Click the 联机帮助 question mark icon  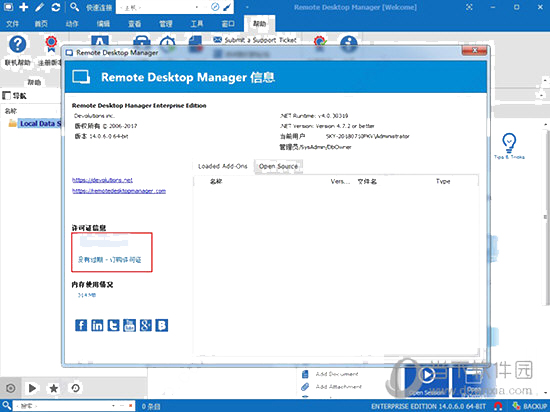[18, 45]
